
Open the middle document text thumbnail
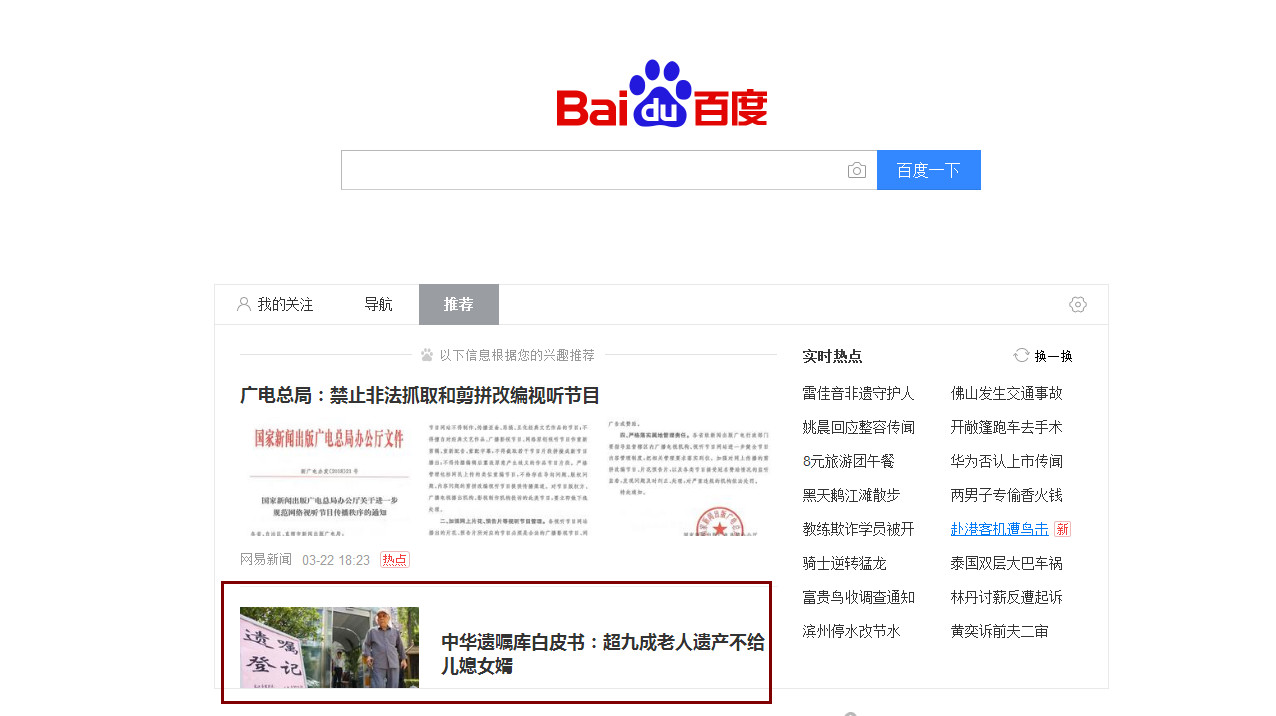pos(508,479)
